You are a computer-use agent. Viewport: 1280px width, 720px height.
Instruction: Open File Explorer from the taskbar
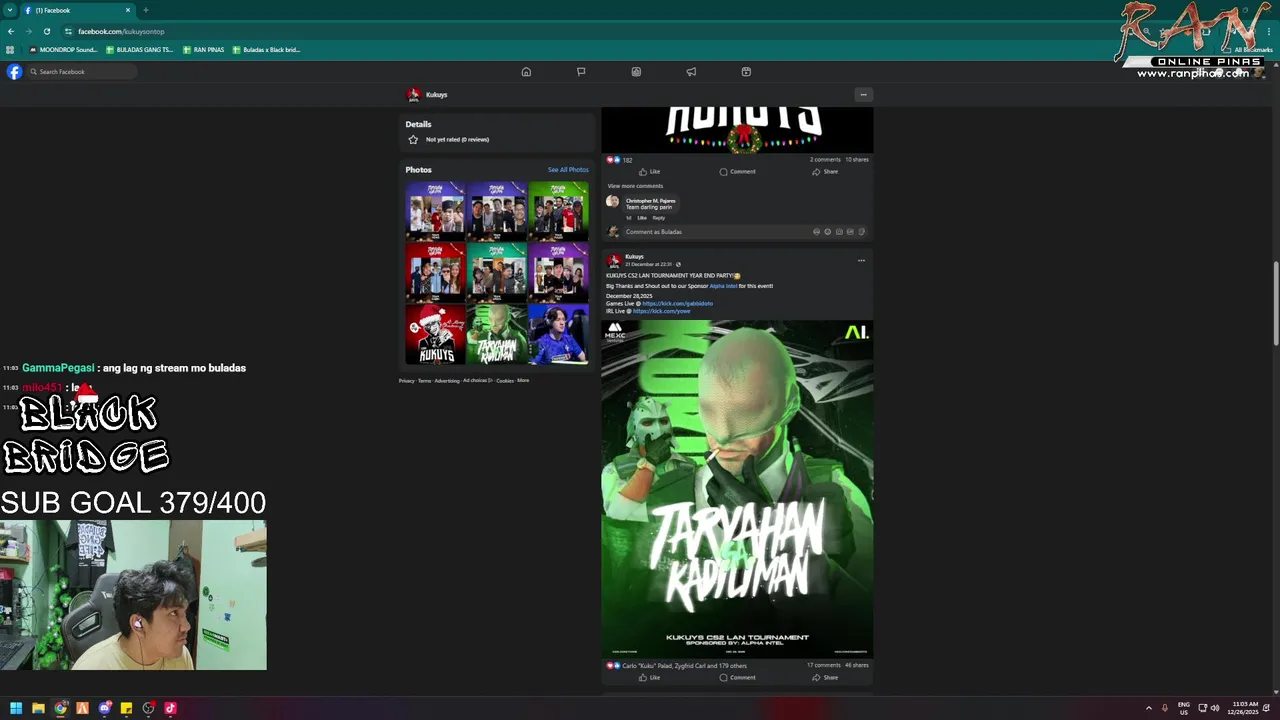[x=38, y=708]
